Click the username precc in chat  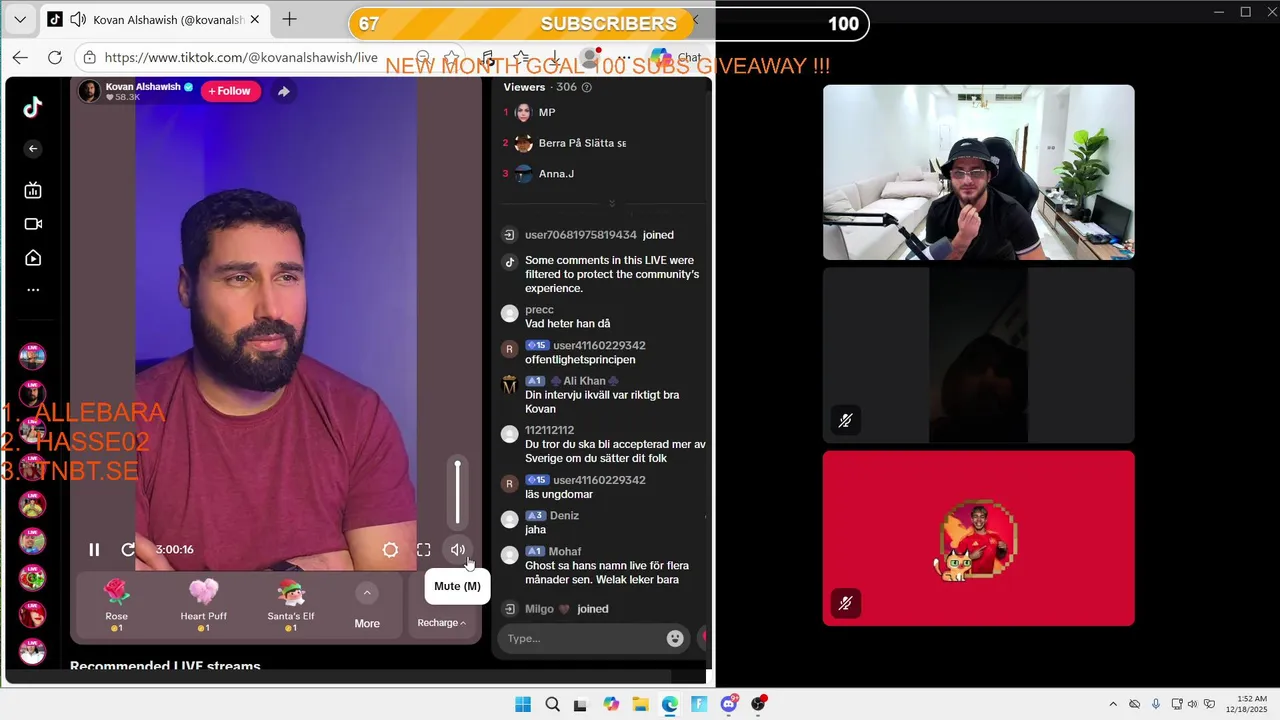pos(539,310)
